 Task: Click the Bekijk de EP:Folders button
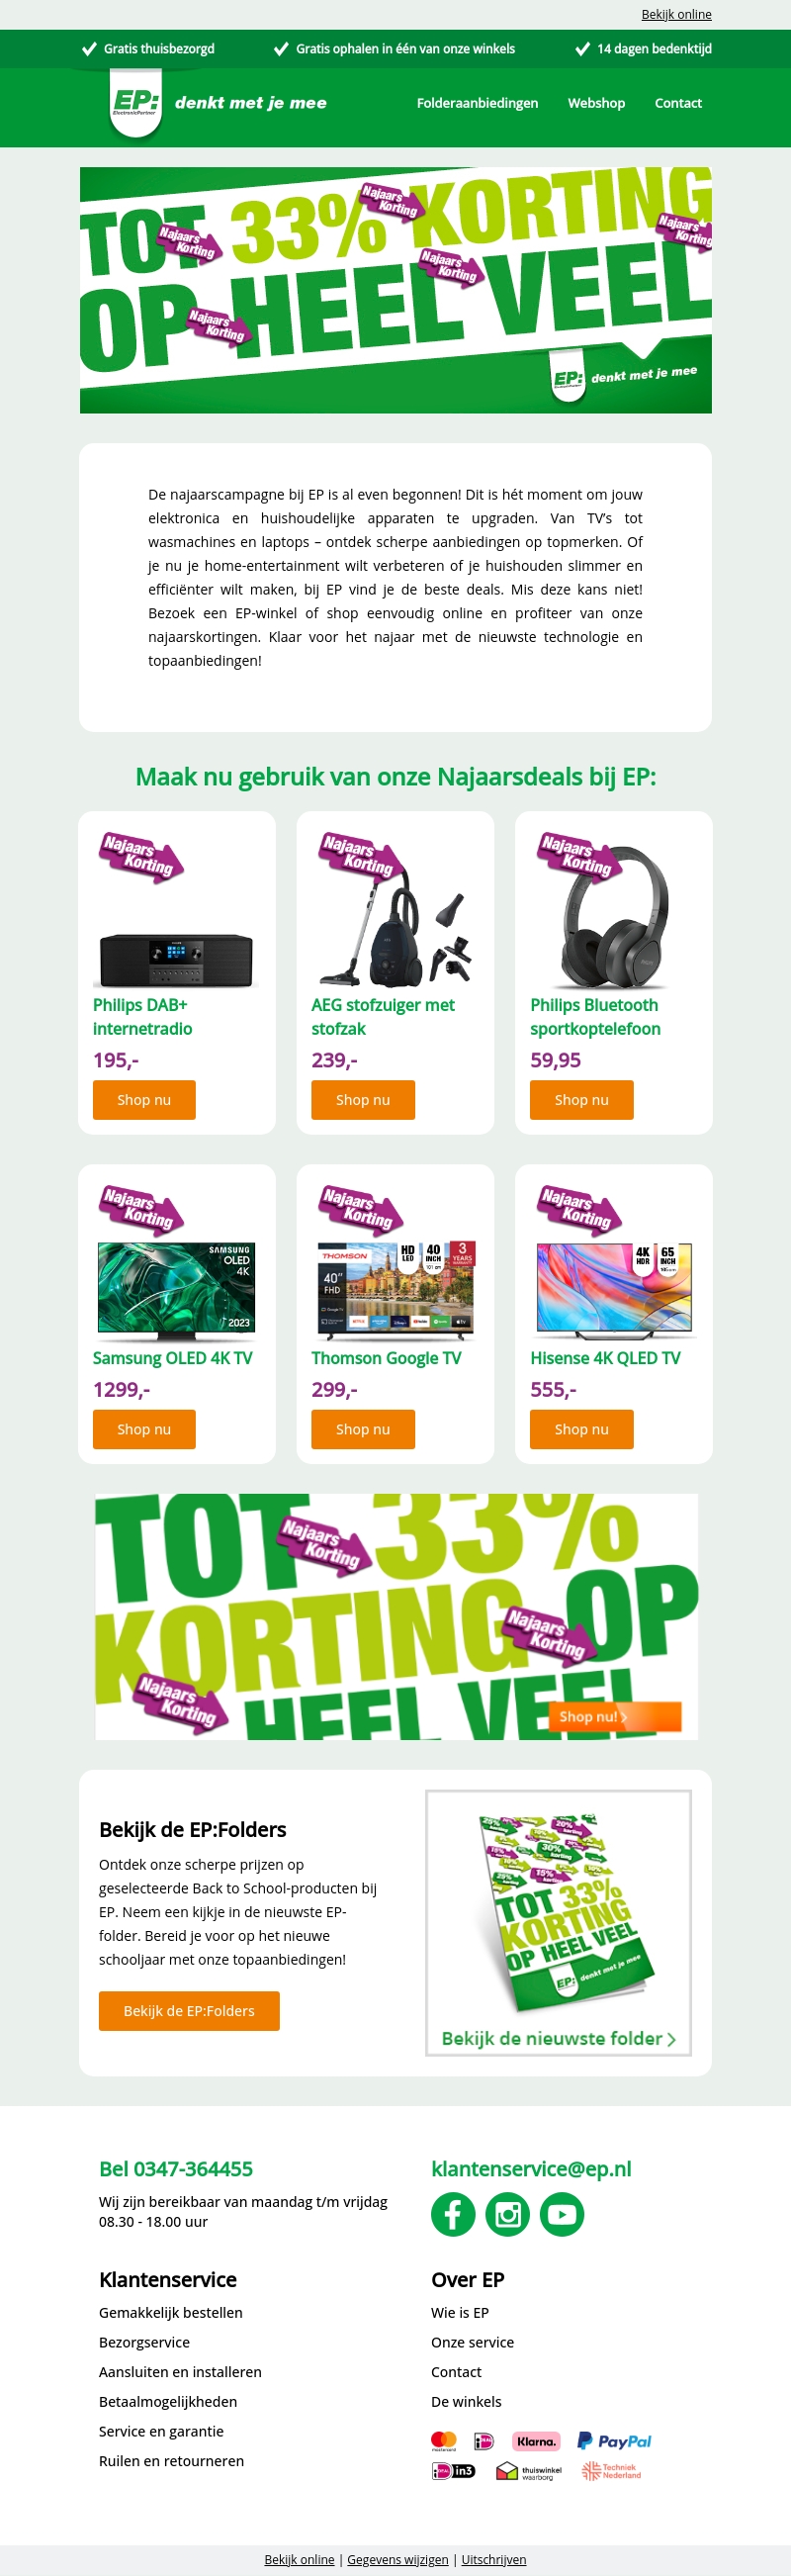click(189, 2010)
